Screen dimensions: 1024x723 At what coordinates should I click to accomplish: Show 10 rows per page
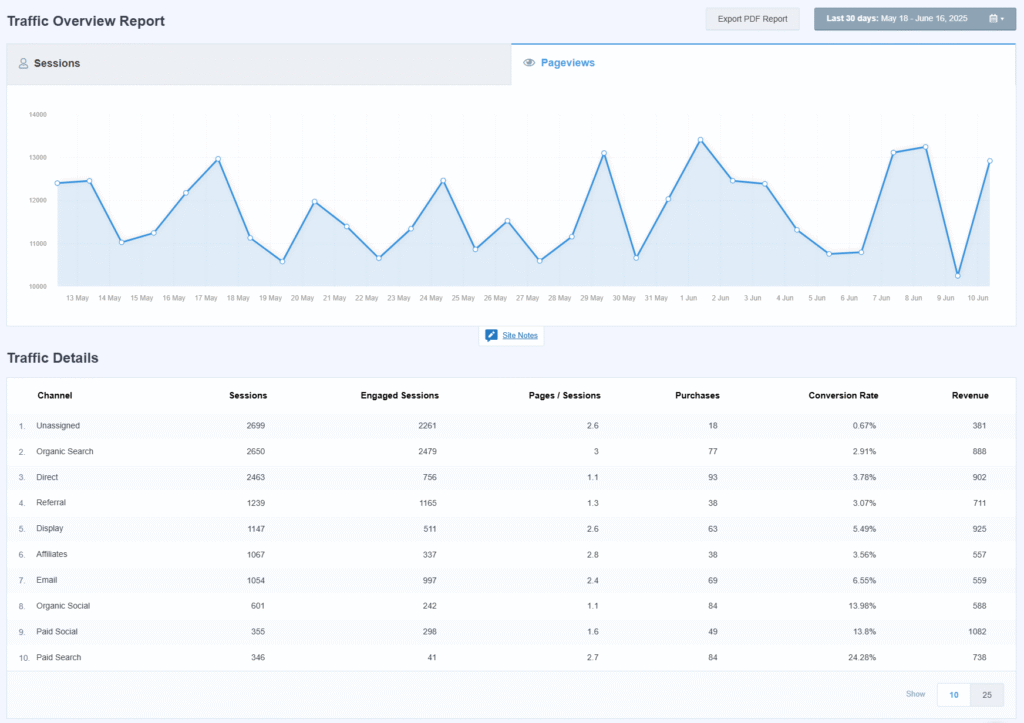953,695
